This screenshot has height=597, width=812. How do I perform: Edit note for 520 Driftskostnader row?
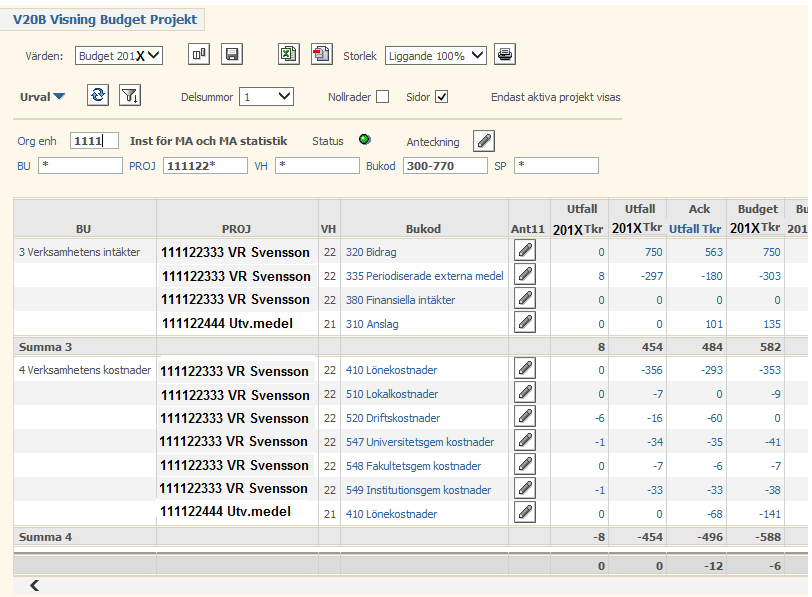525,417
